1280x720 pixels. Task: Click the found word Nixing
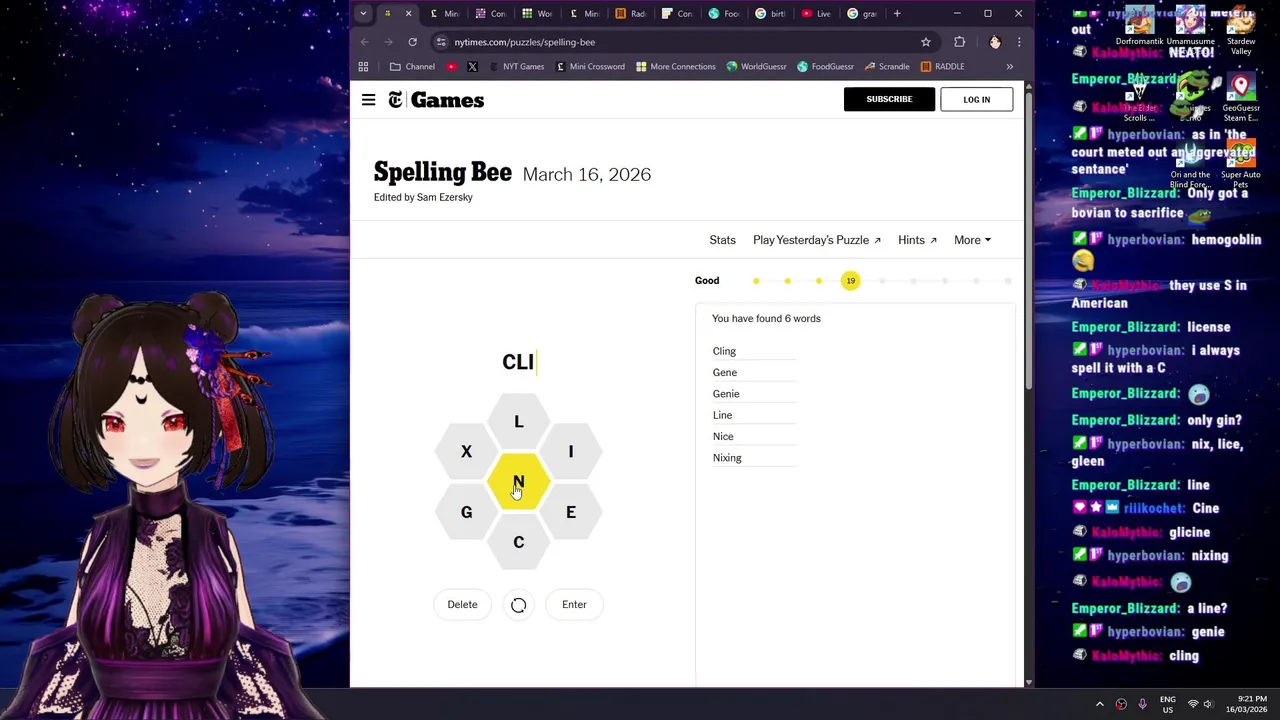click(727, 458)
